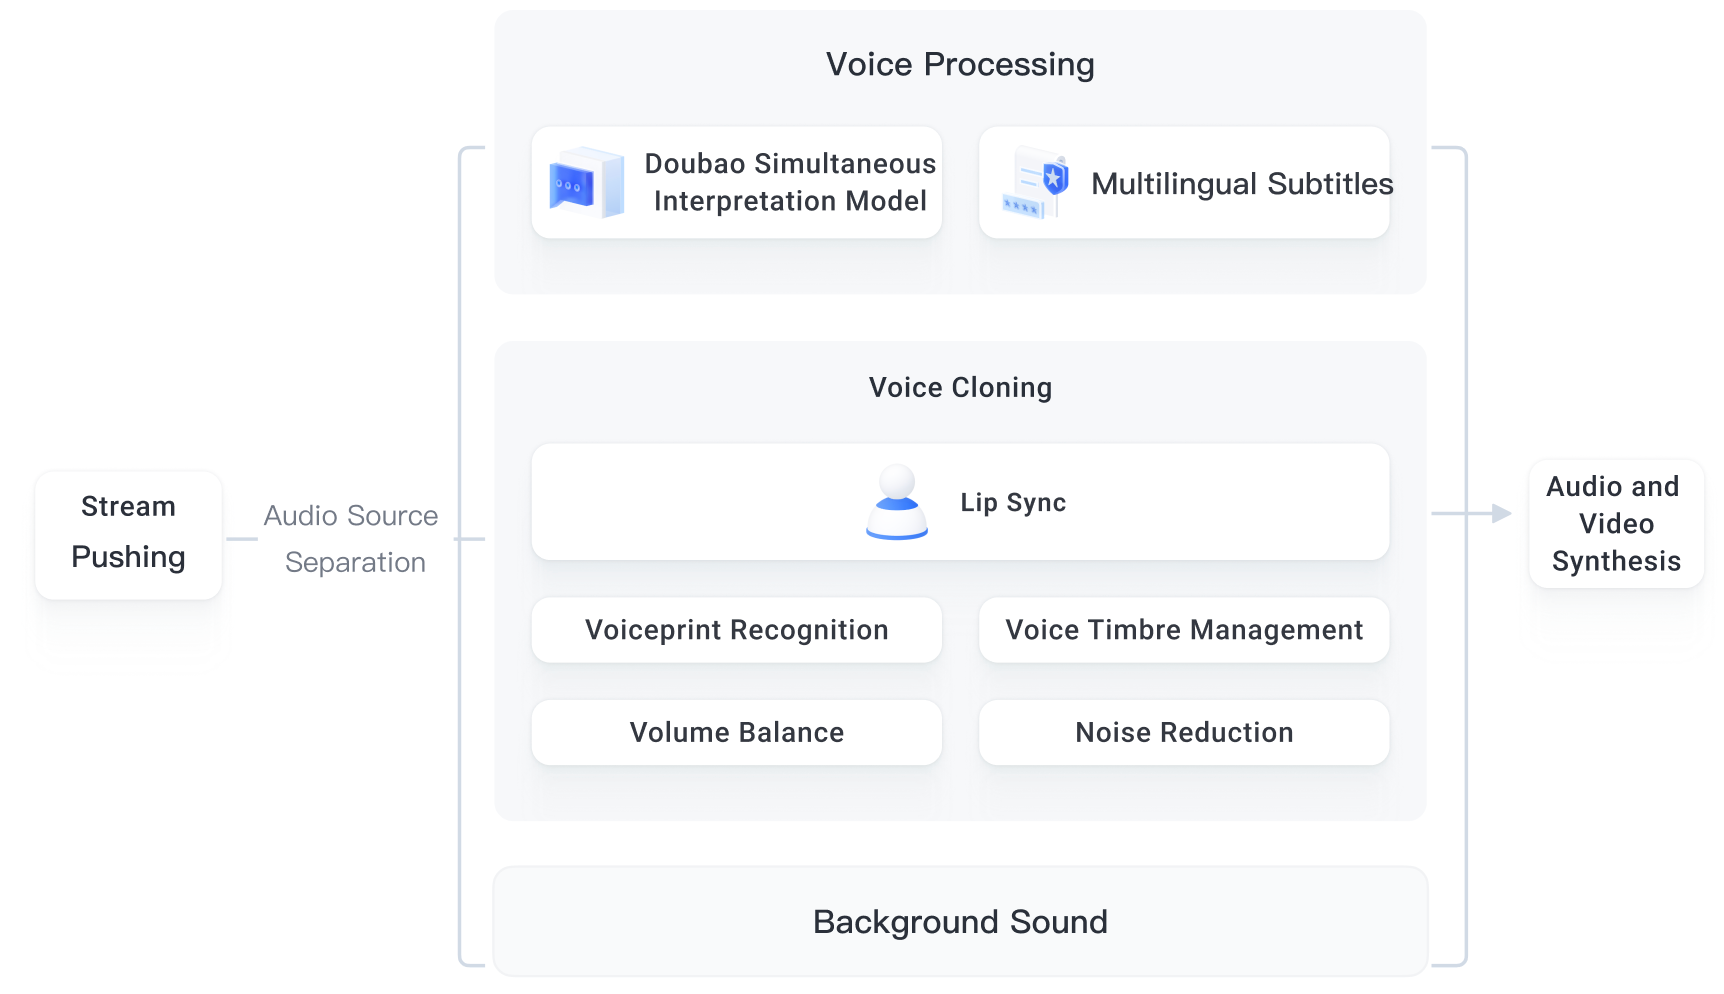This screenshot has height=994, width=1724.
Task: Click the Multilingual Subtitles text label
Action: click(x=1242, y=183)
